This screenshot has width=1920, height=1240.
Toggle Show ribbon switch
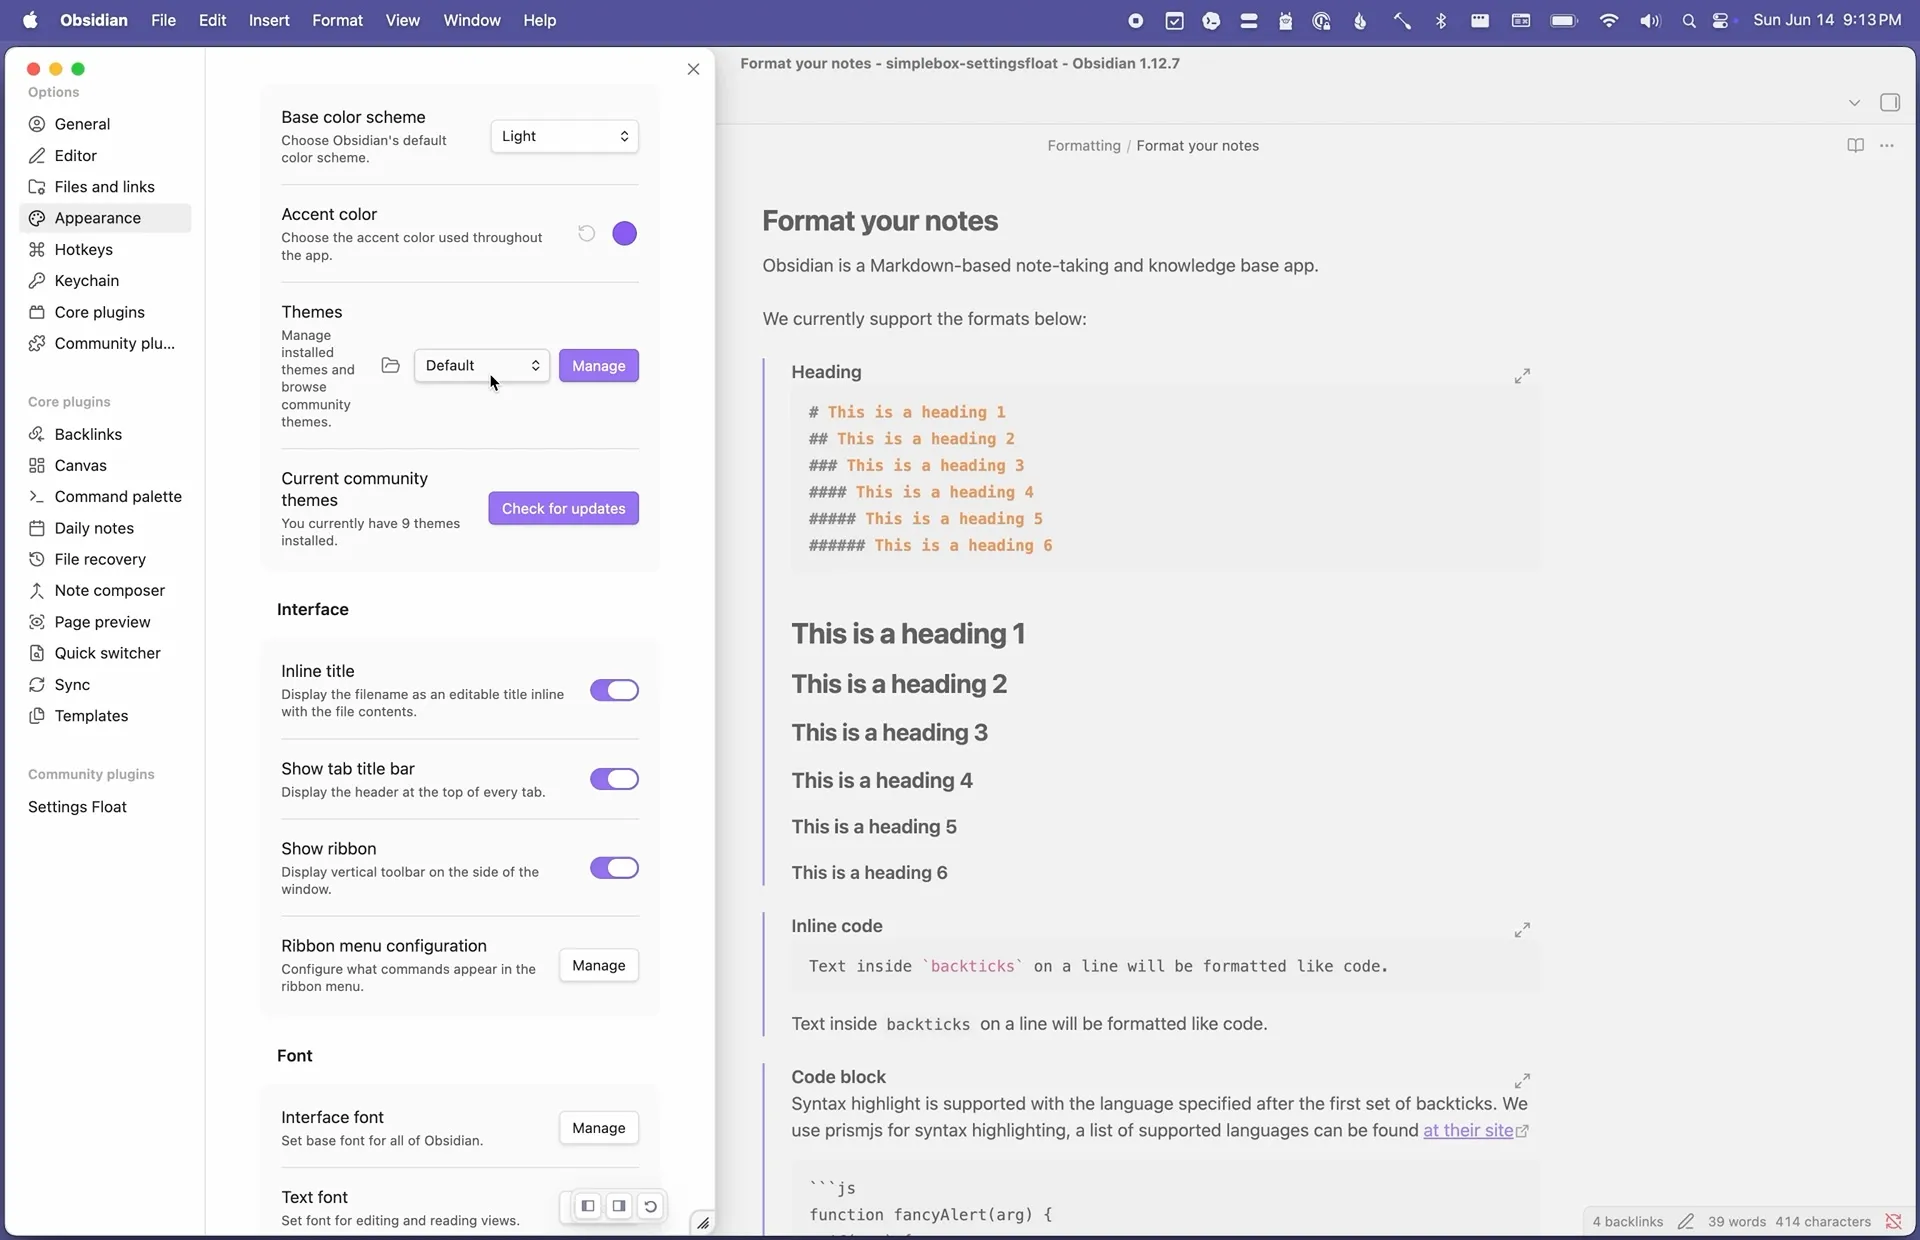point(614,868)
